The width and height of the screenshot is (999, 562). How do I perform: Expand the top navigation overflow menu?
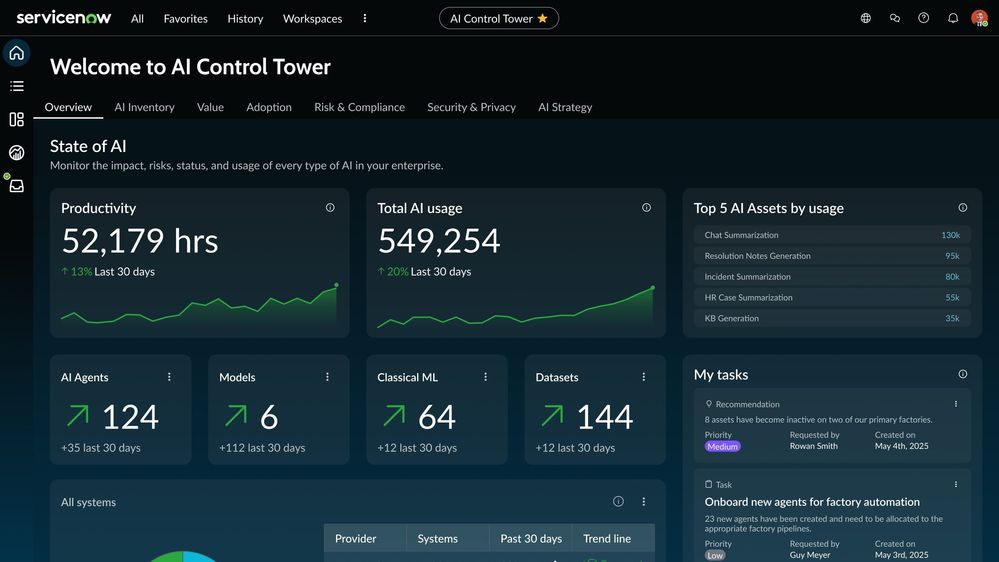point(364,18)
